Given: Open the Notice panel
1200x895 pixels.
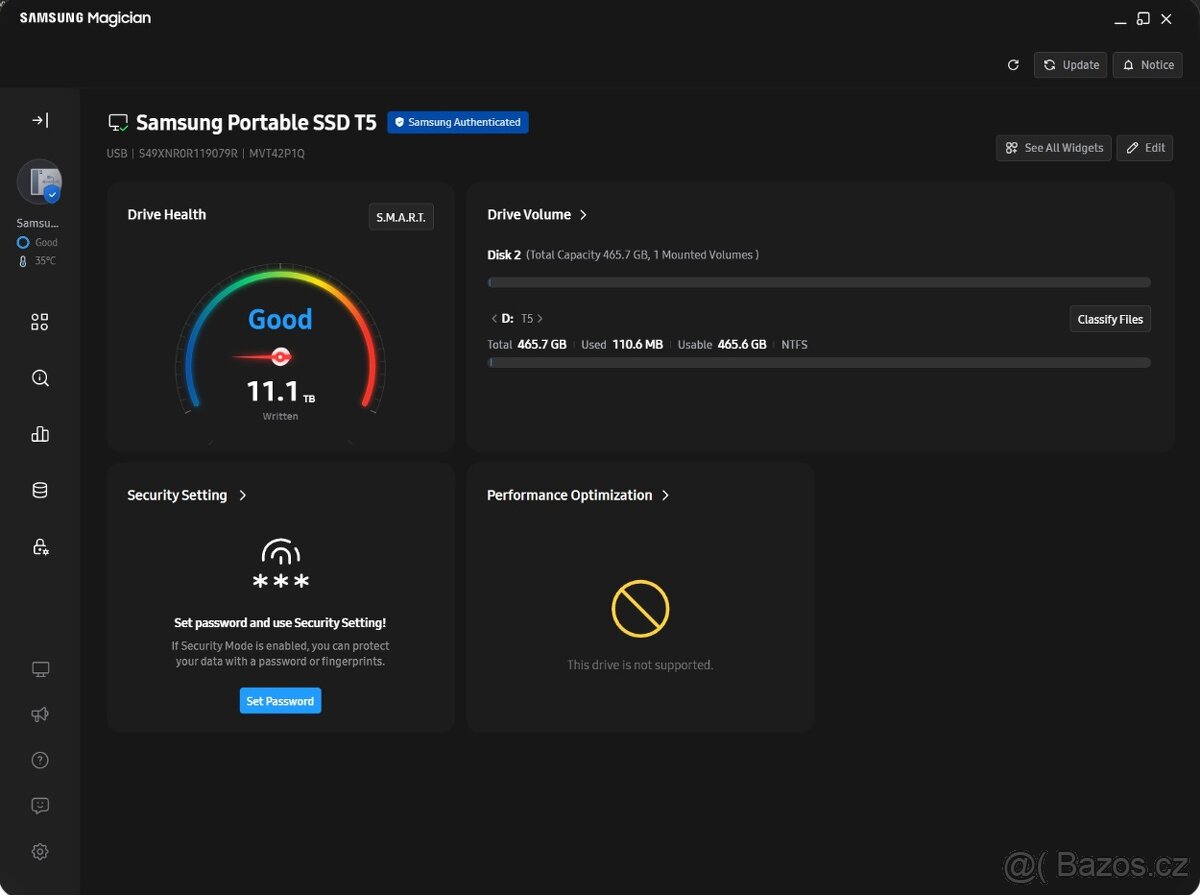Looking at the screenshot, I should pos(1147,64).
